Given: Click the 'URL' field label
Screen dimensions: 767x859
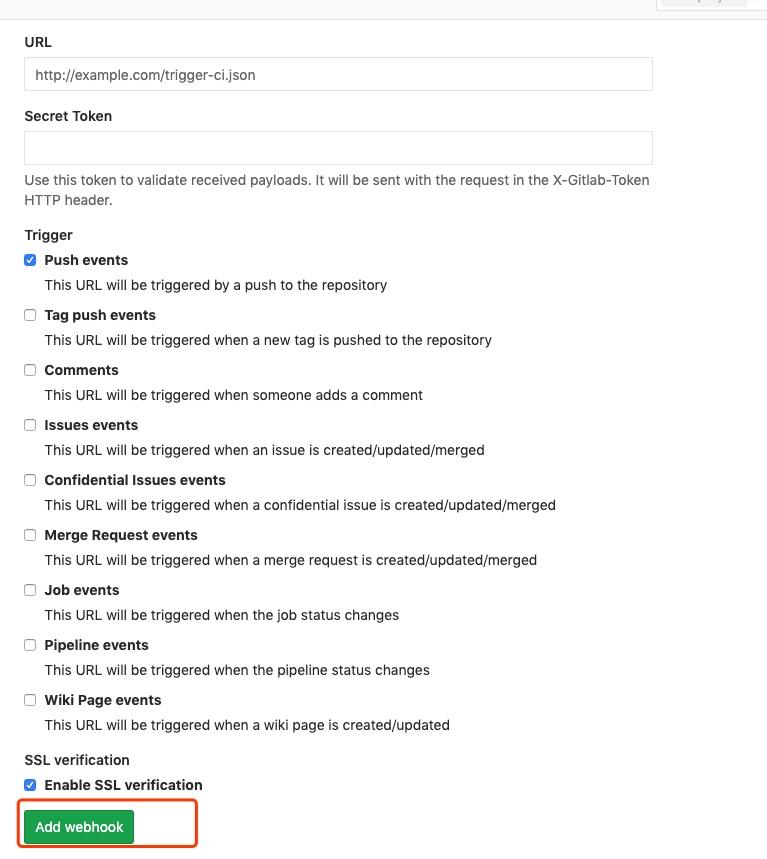Looking at the screenshot, I should tap(38, 42).
